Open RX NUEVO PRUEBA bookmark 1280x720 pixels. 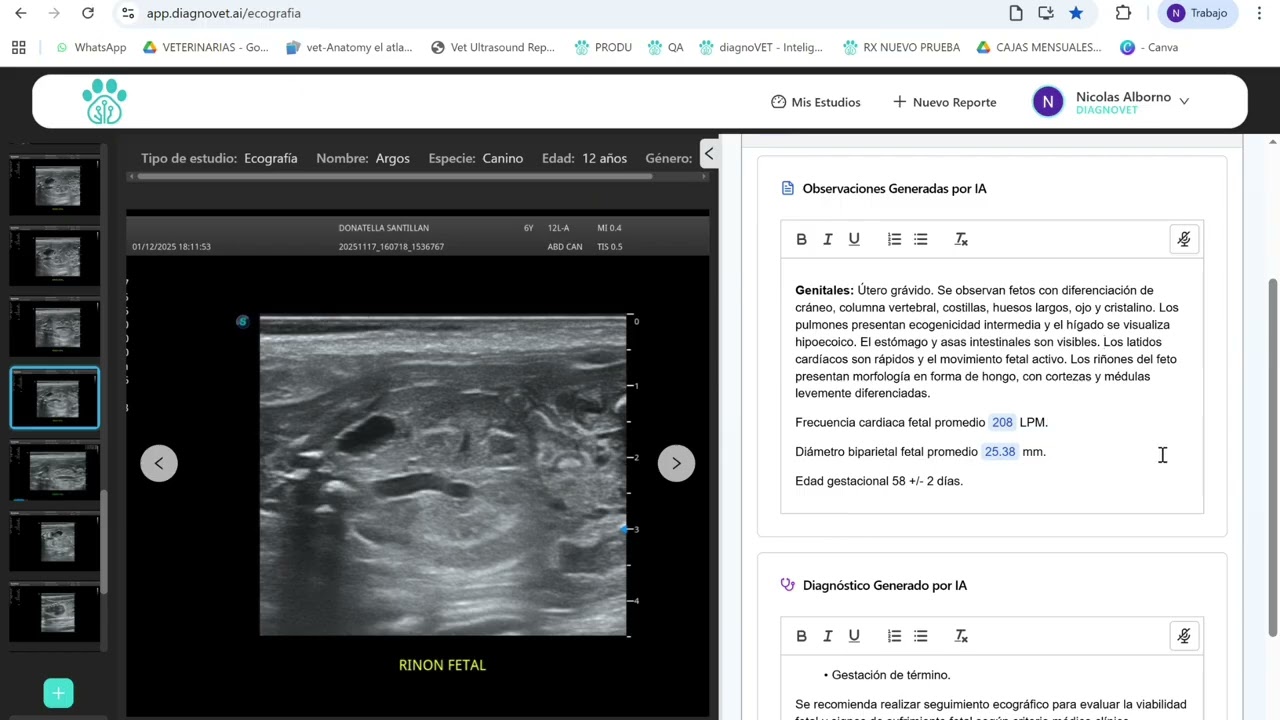click(901, 47)
